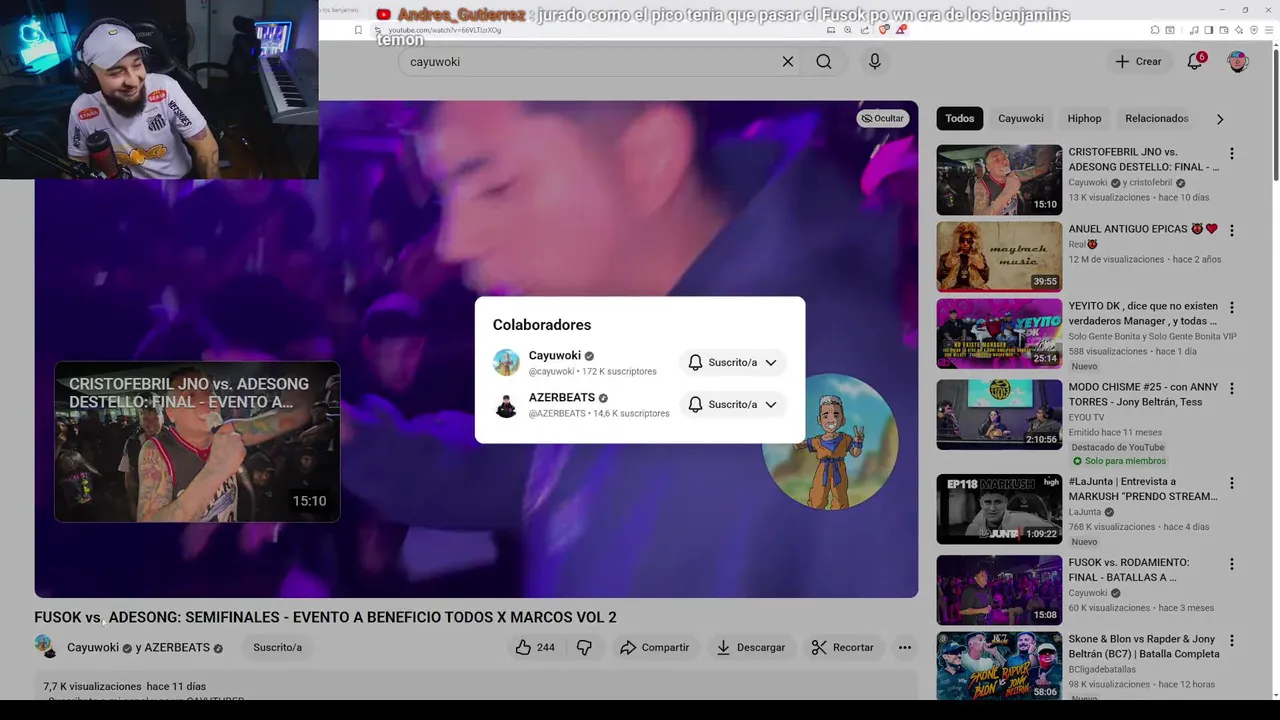Image resolution: width=1280 pixels, height=720 pixels.
Task: Open AZERBEATS channel avatar in Colaboradores
Action: (506, 404)
